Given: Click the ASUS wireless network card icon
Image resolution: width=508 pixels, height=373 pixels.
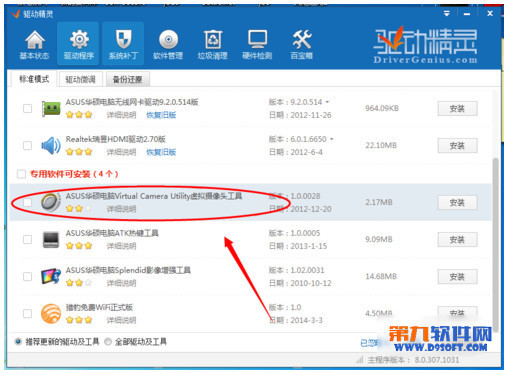Looking at the screenshot, I should click(x=51, y=108).
